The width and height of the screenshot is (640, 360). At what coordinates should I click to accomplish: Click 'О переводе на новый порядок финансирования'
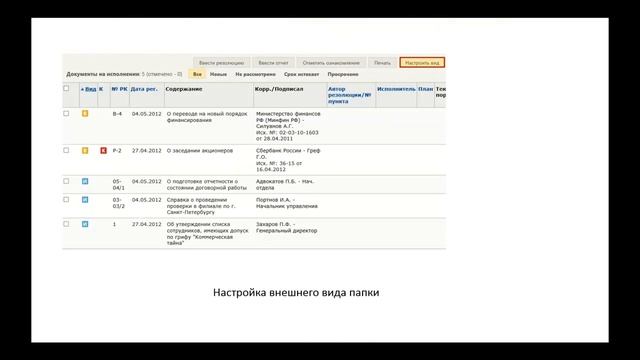pos(207,117)
